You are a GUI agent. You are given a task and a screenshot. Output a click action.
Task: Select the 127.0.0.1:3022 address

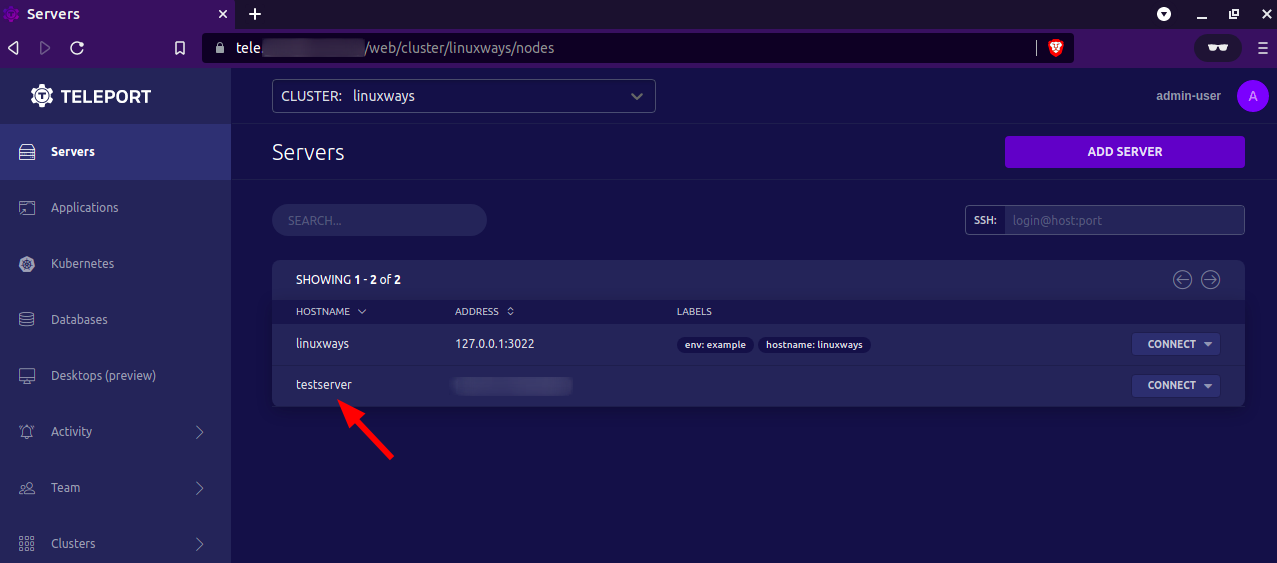coord(495,343)
